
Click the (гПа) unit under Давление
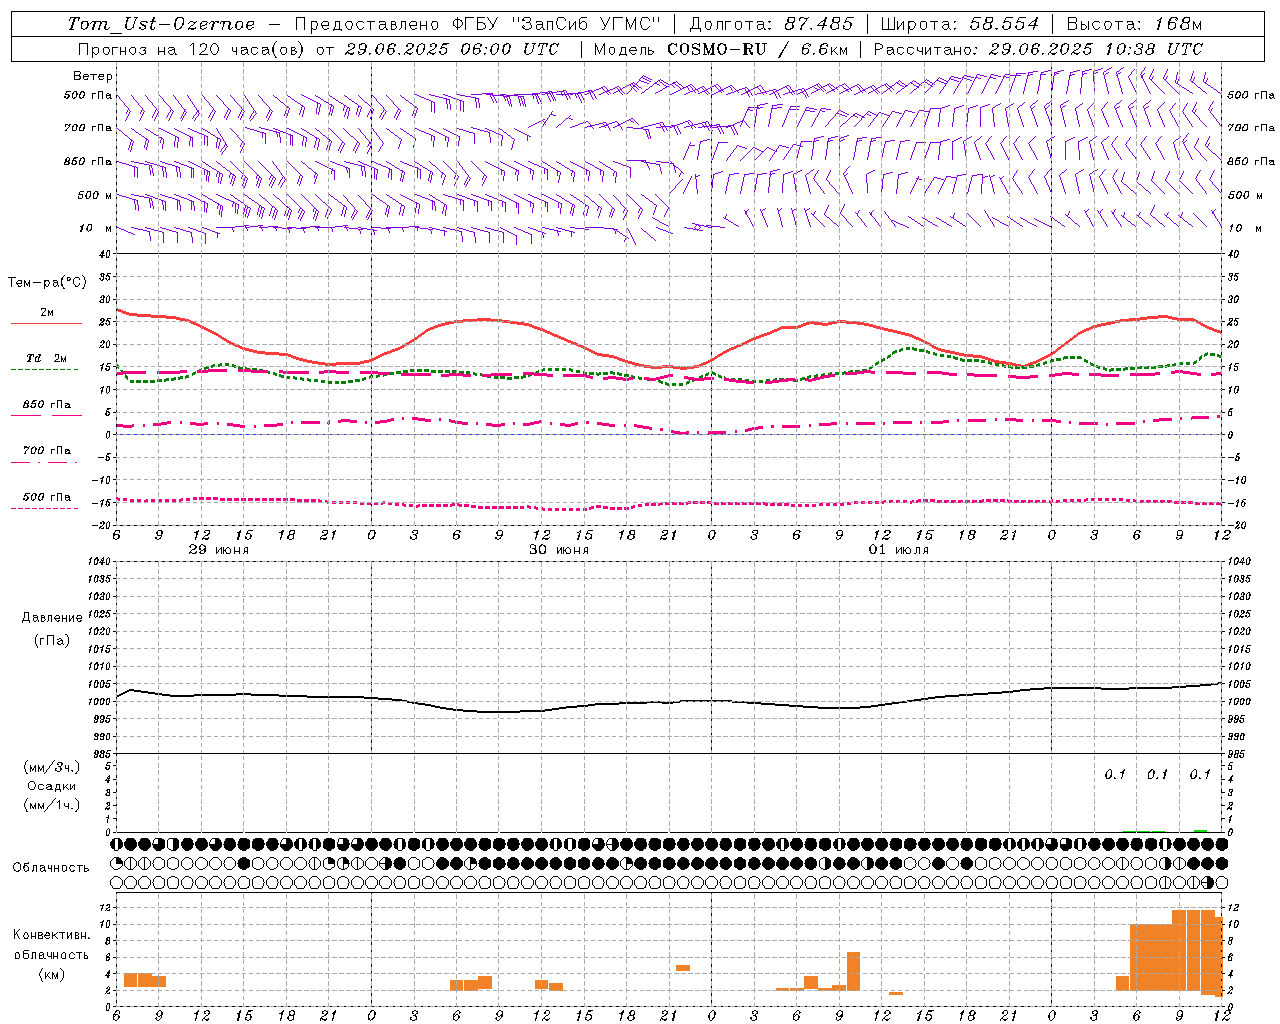(52, 641)
